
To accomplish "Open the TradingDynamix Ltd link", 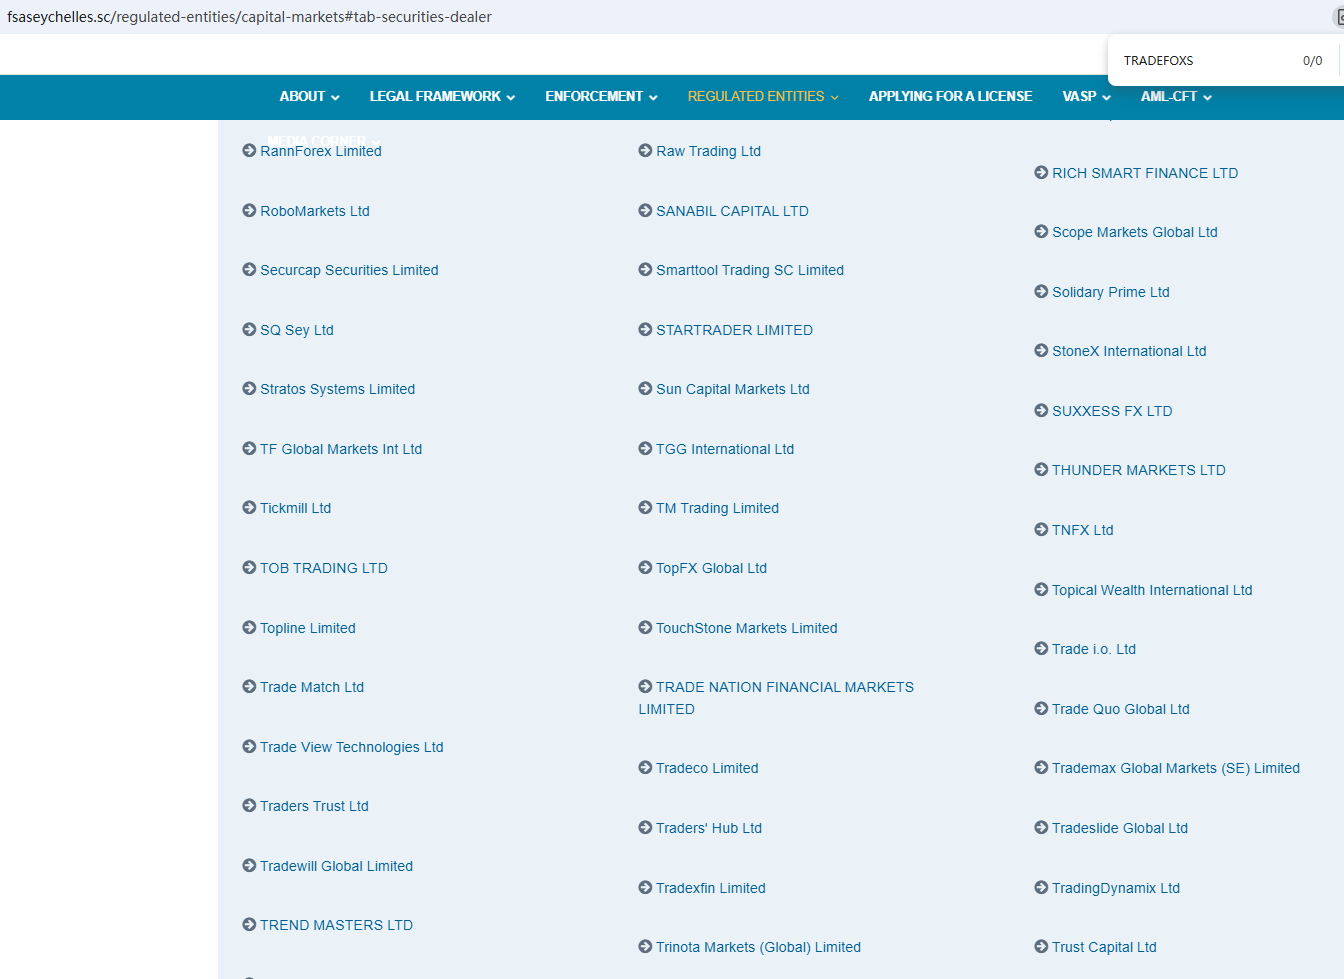I will point(1116,888).
